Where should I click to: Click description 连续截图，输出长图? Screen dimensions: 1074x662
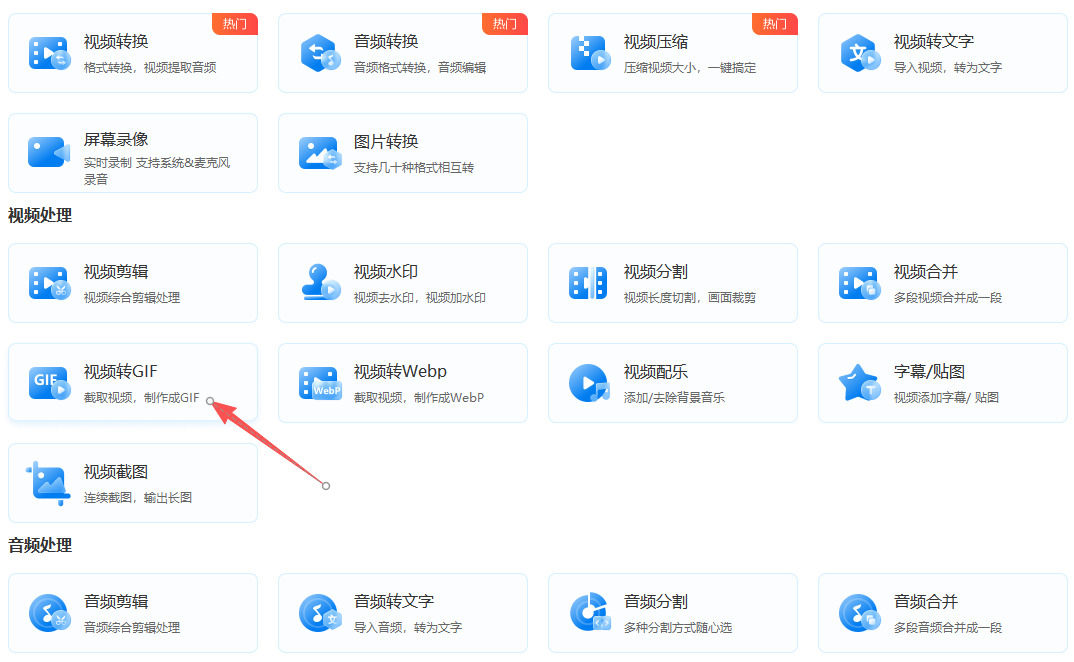pos(138,498)
